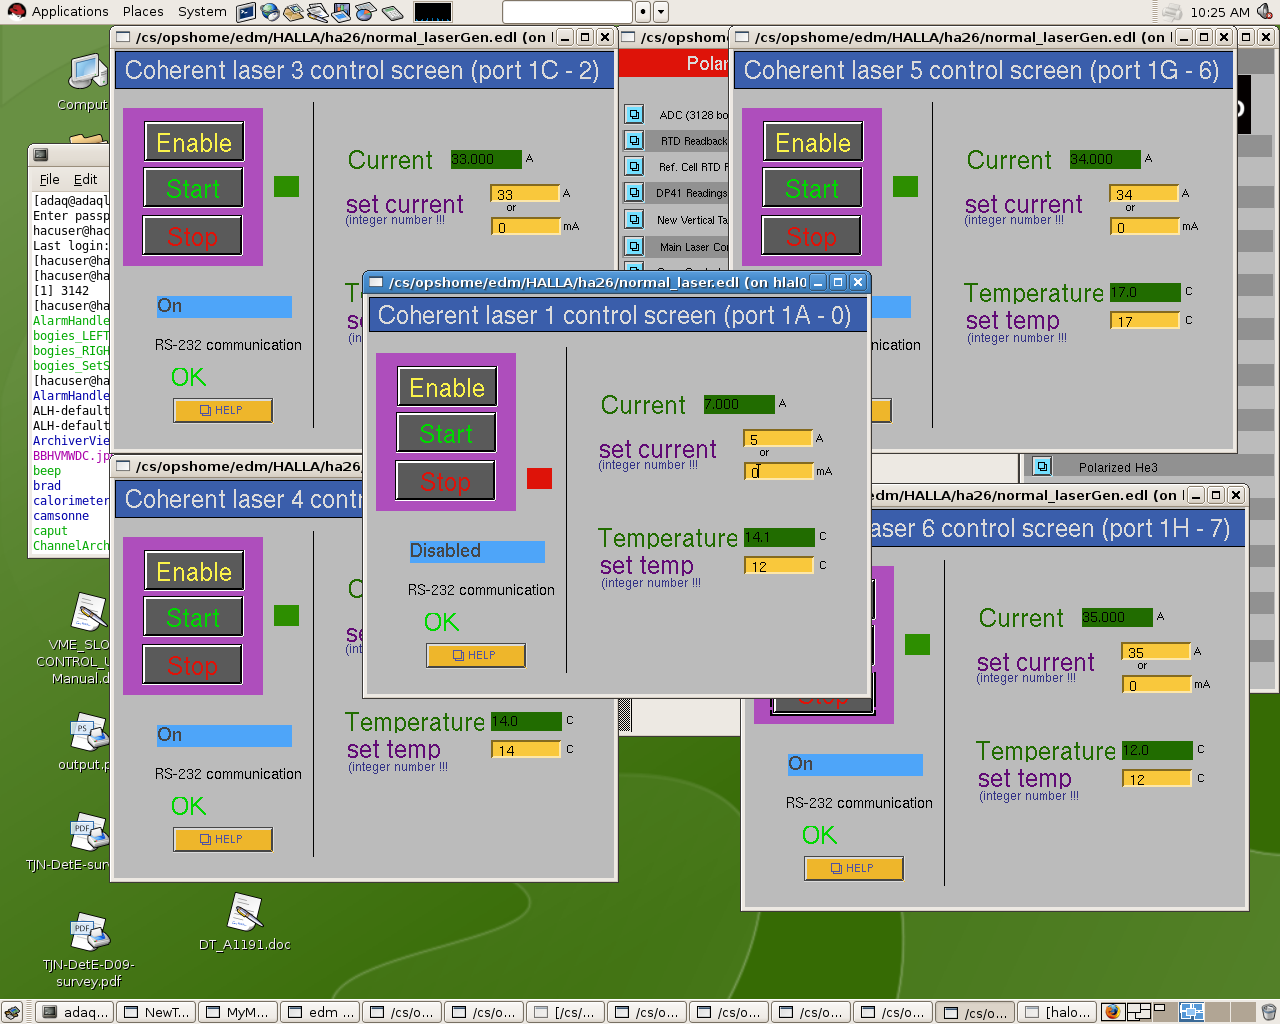Click Enable in Coherent laser 1 screen

[x=447, y=388]
